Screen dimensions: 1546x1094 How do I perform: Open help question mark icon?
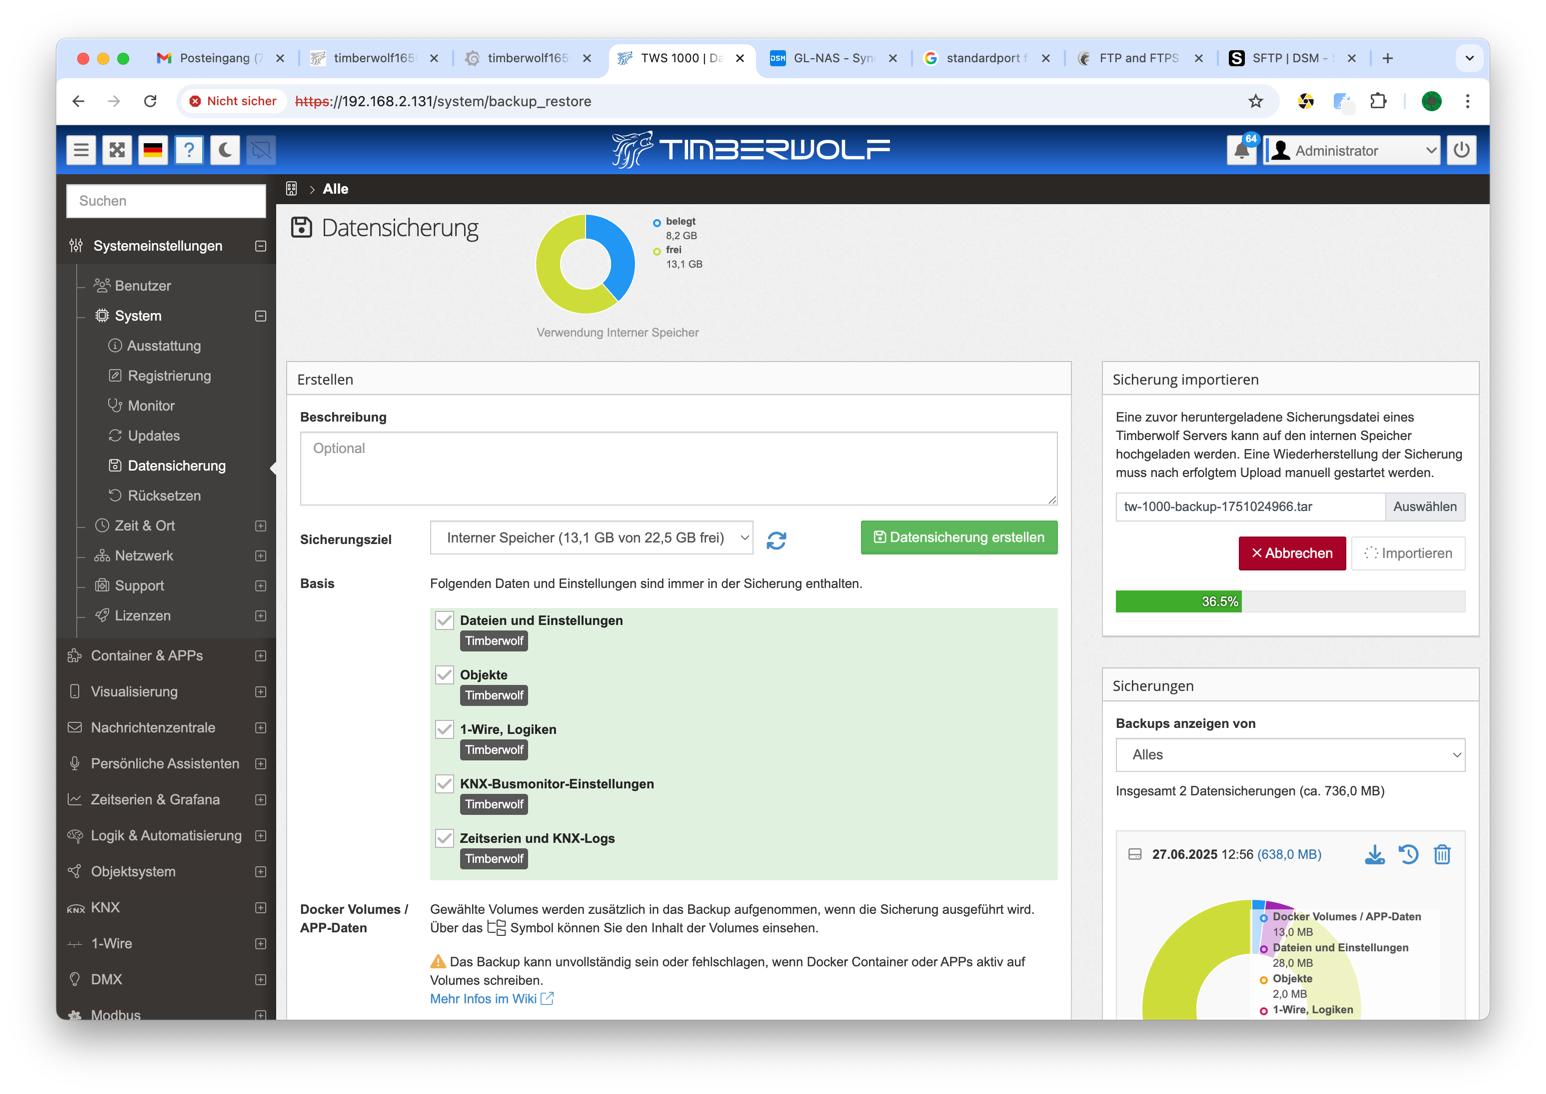pyautogui.click(x=189, y=150)
